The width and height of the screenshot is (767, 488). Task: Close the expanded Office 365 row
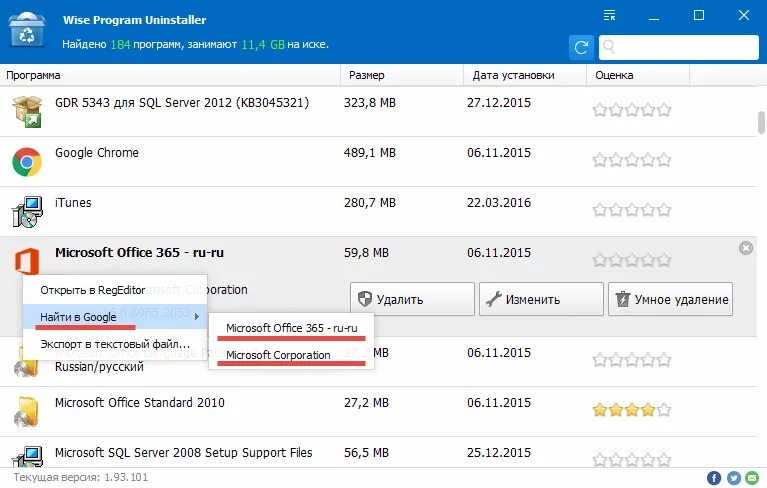pos(745,248)
